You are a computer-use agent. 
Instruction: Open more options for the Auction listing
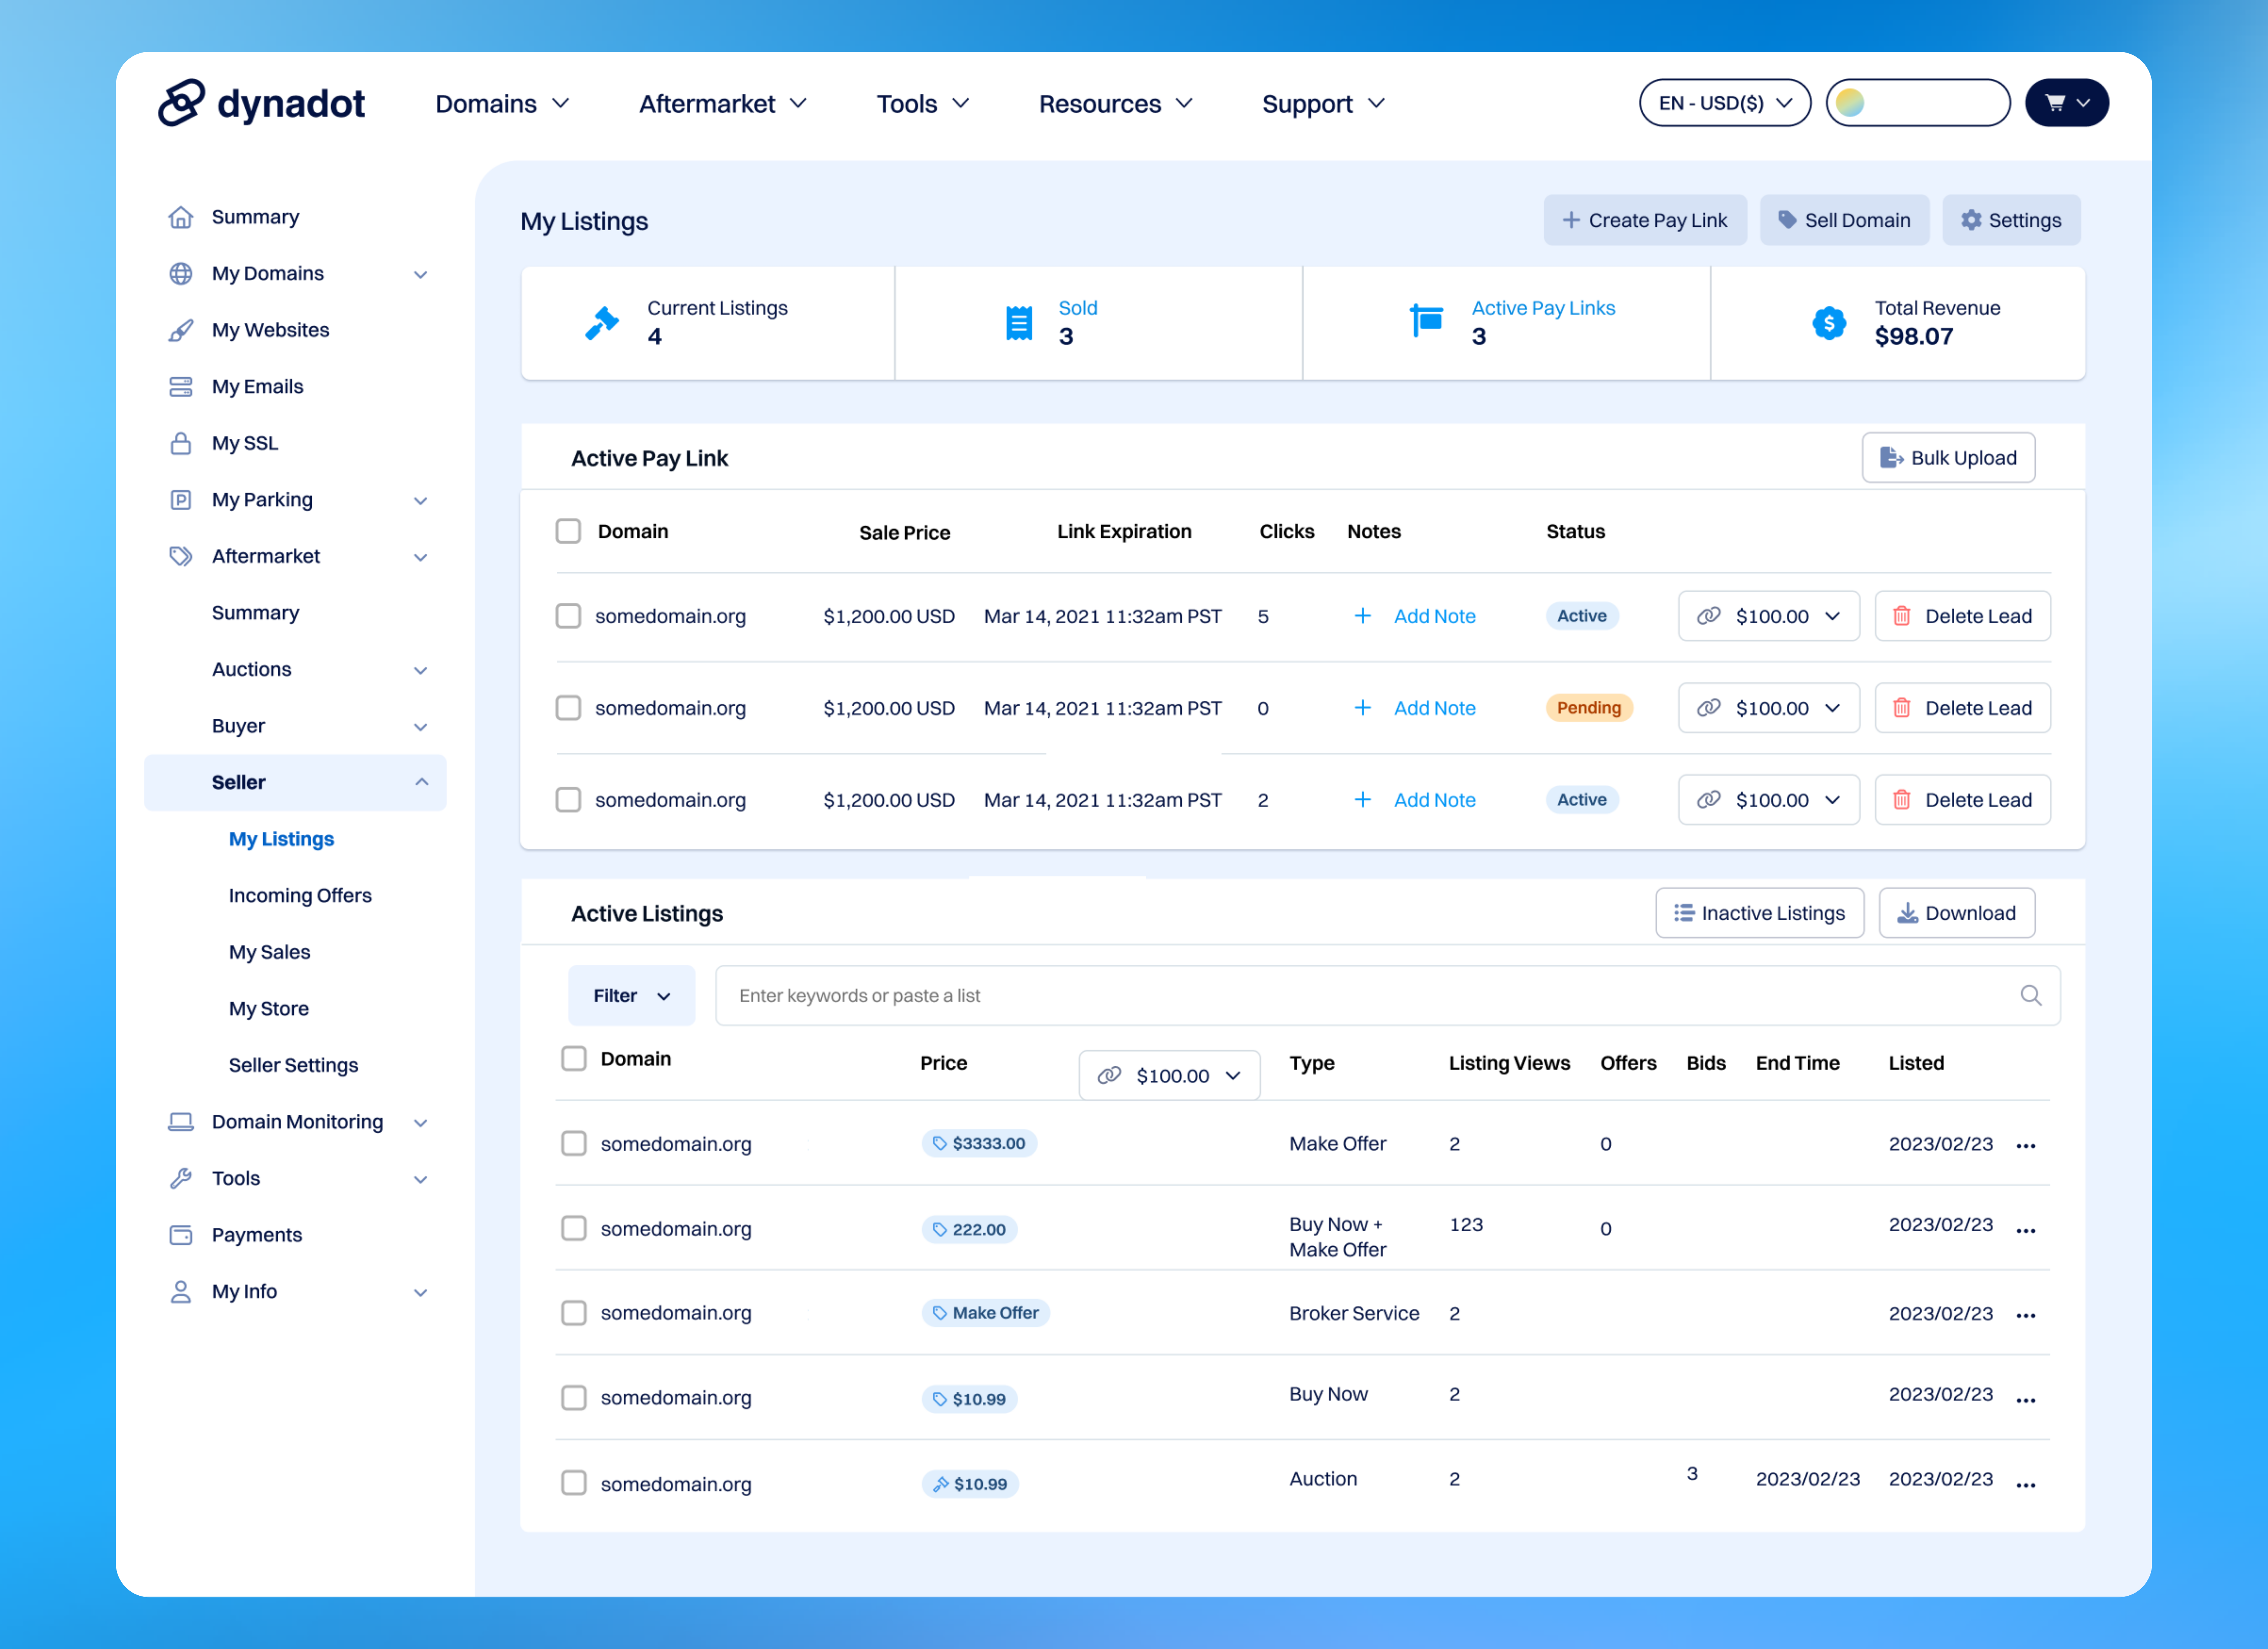pyautogui.click(x=2026, y=1486)
